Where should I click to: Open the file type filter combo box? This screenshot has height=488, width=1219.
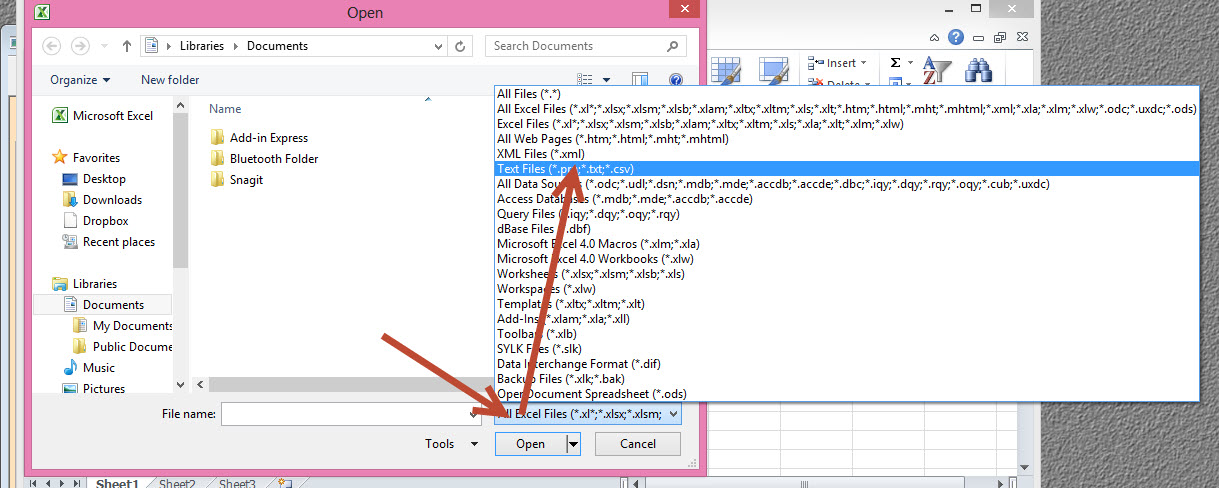click(587, 413)
